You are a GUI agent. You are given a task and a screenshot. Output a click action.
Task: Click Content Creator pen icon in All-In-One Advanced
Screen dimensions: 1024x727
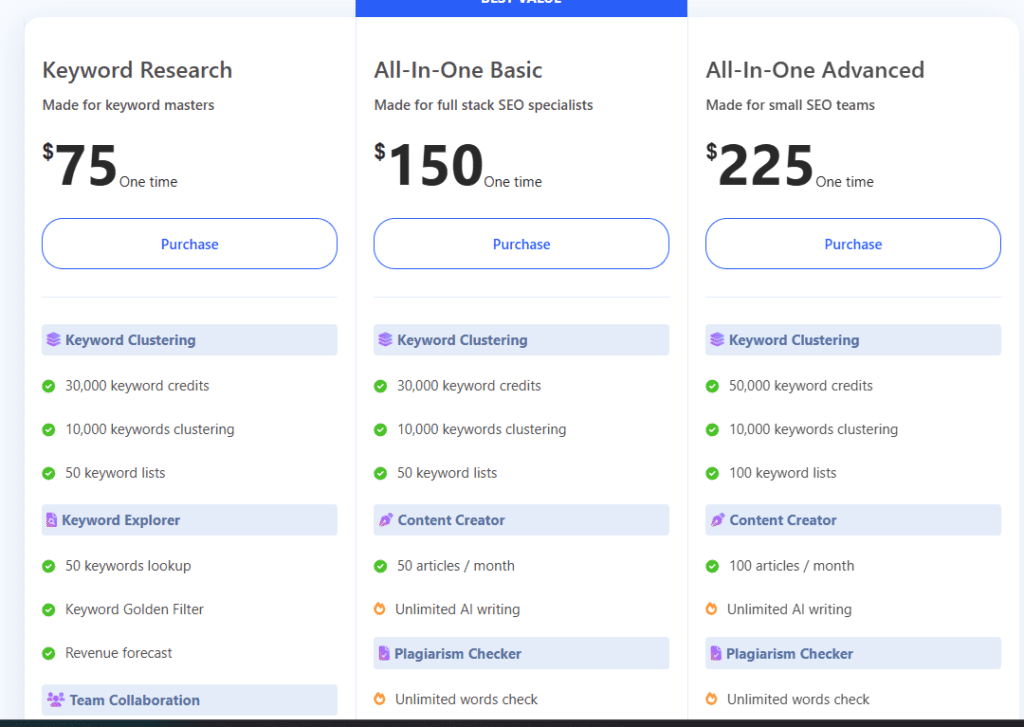pos(717,520)
